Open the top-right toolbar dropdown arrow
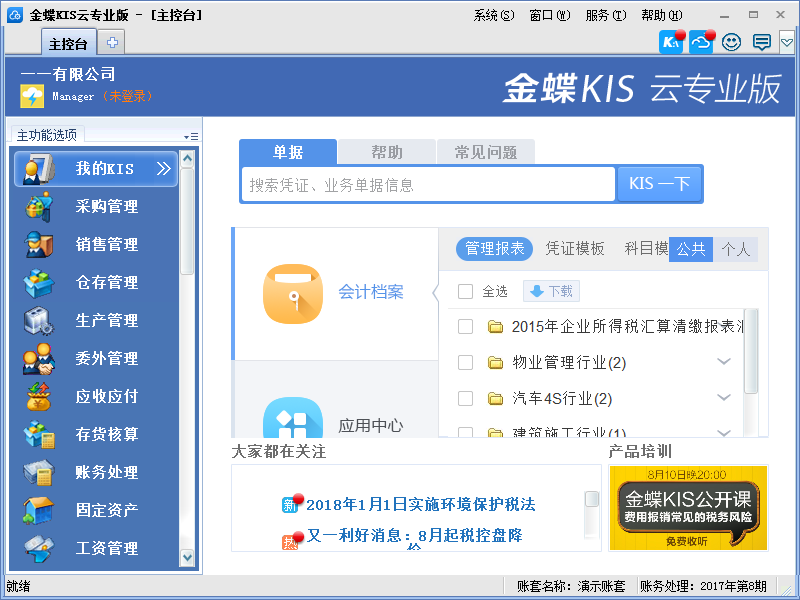Screen dimensions: 800x600 click(787, 42)
